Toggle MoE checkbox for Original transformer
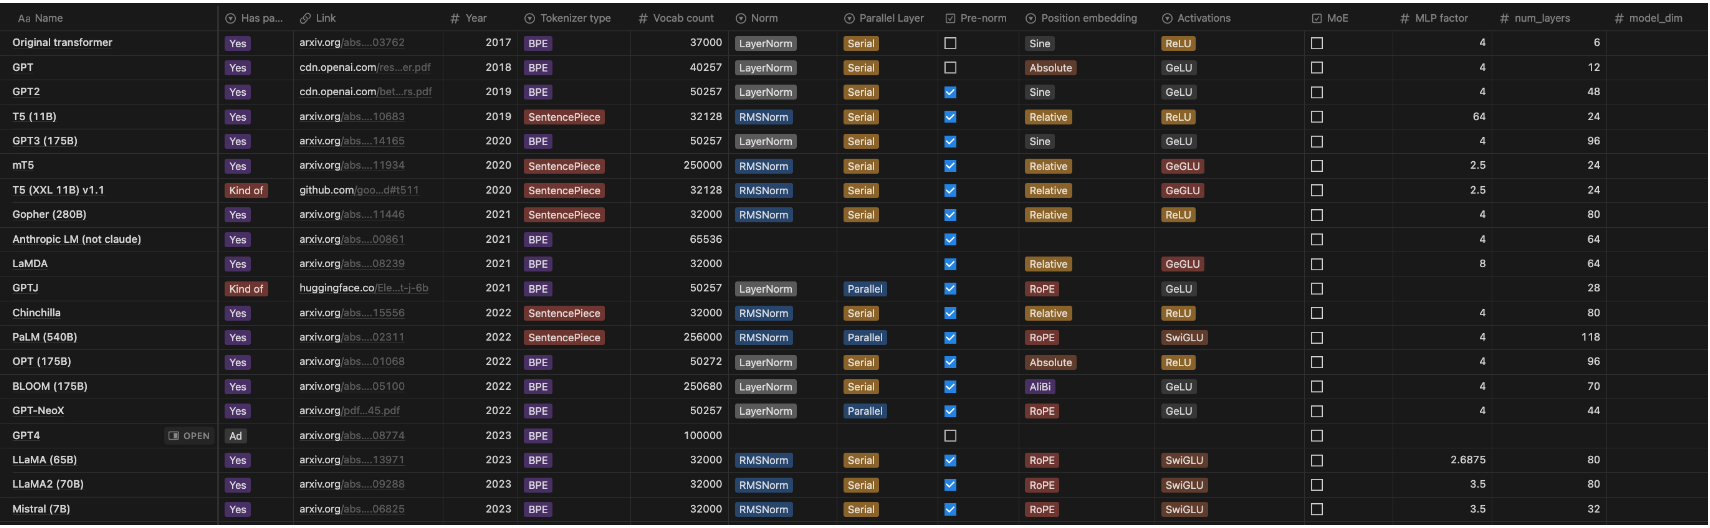This screenshot has height=528, width=1710. coord(1317,43)
